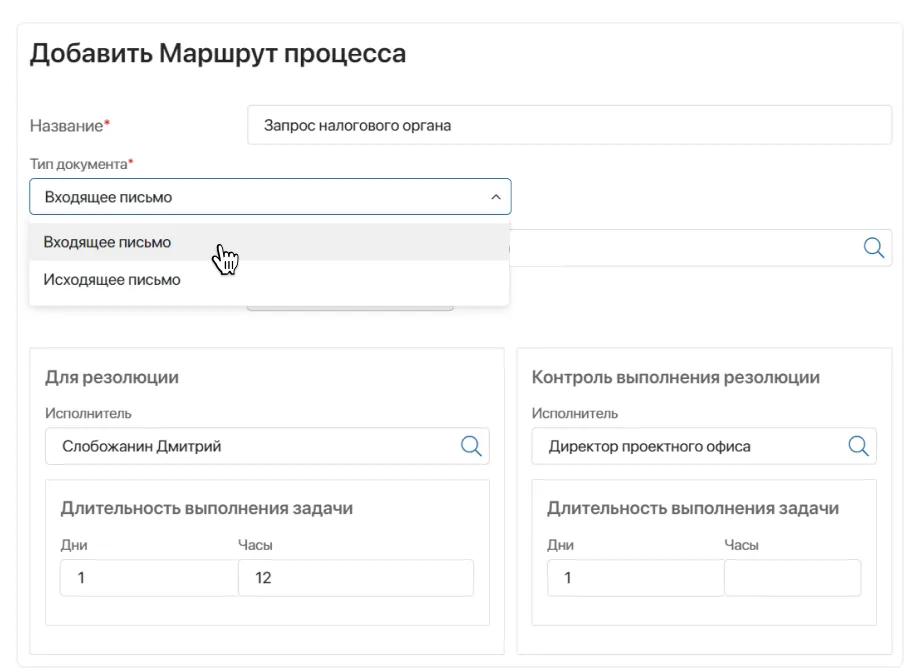904x668 pixels.
Task: Click the Дни field under Для резолюции
Action: (x=147, y=577)
